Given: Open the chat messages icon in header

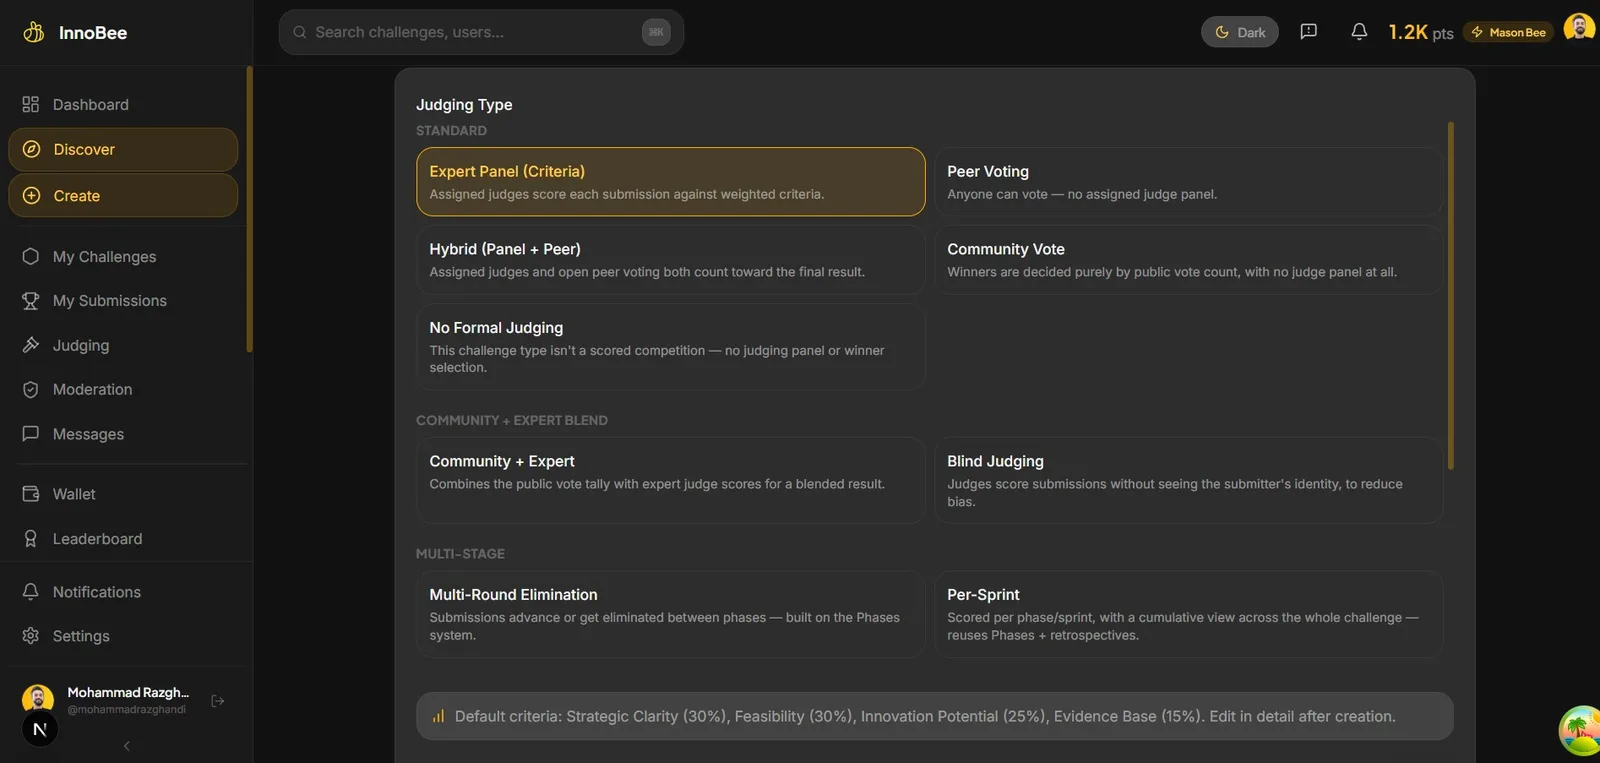Looking at the screenshot, I should tap(1308, 32).
